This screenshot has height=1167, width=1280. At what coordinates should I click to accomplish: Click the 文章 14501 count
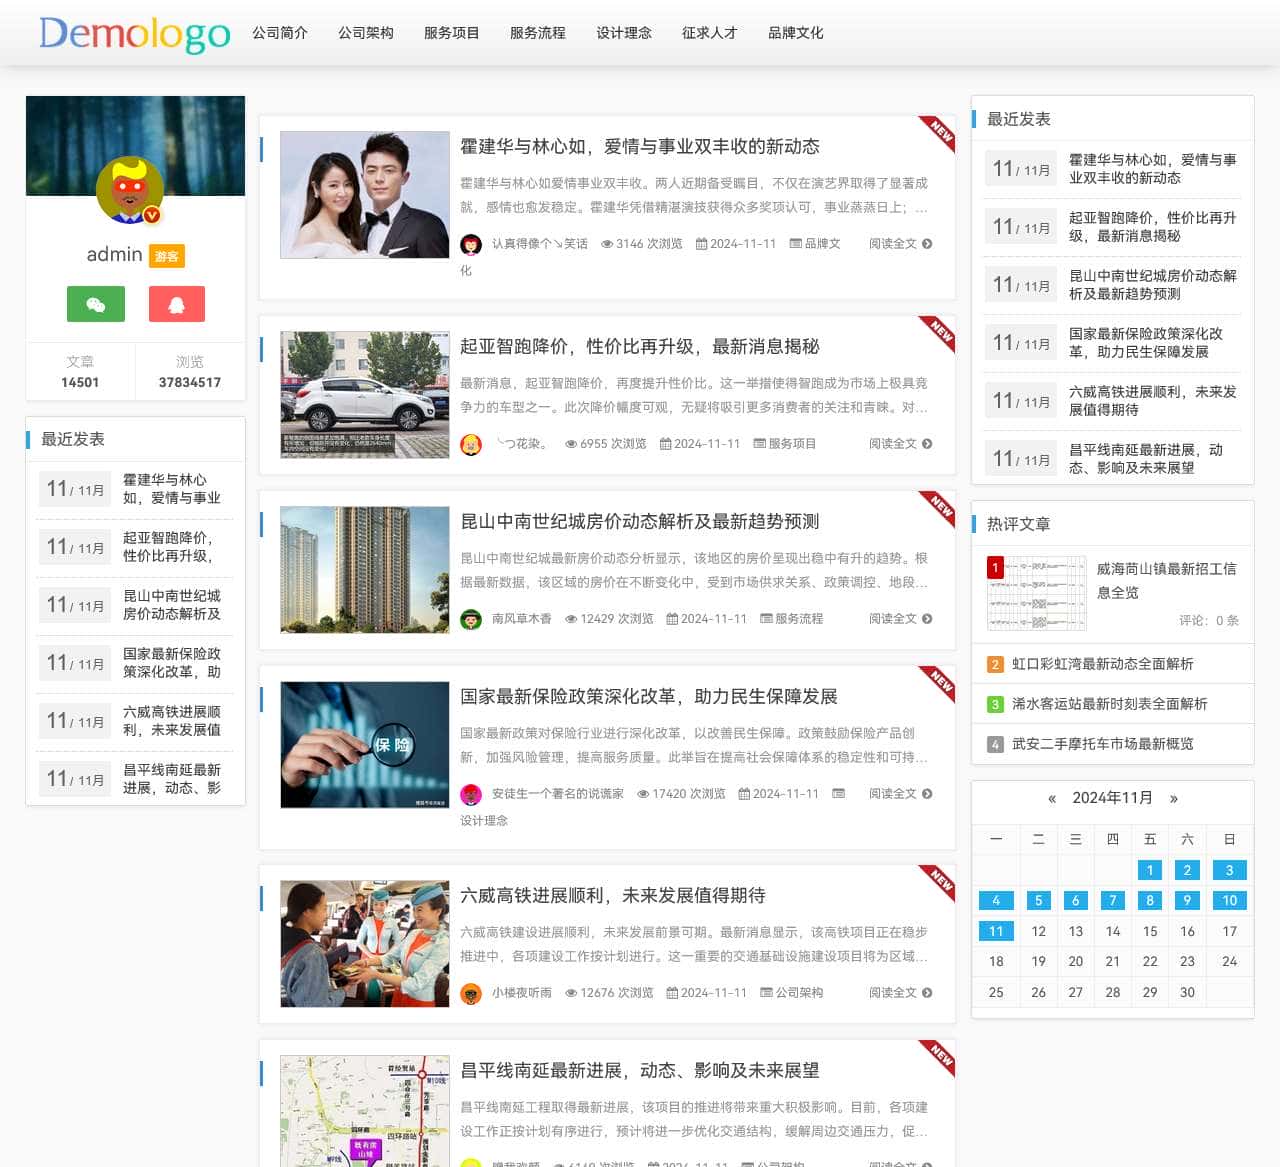(80, 372)
